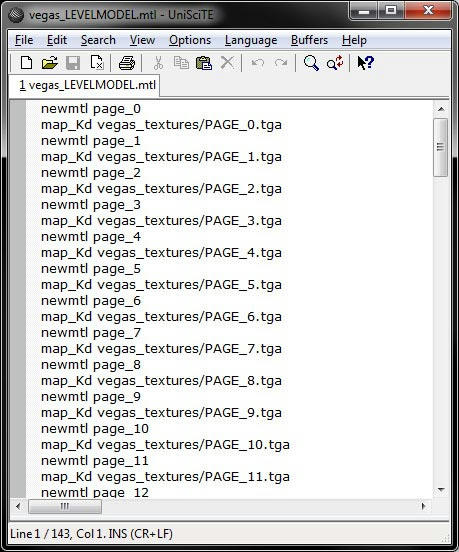
Task: Click the horizontal scrollbar right arrow
Action: coord(423,506)
